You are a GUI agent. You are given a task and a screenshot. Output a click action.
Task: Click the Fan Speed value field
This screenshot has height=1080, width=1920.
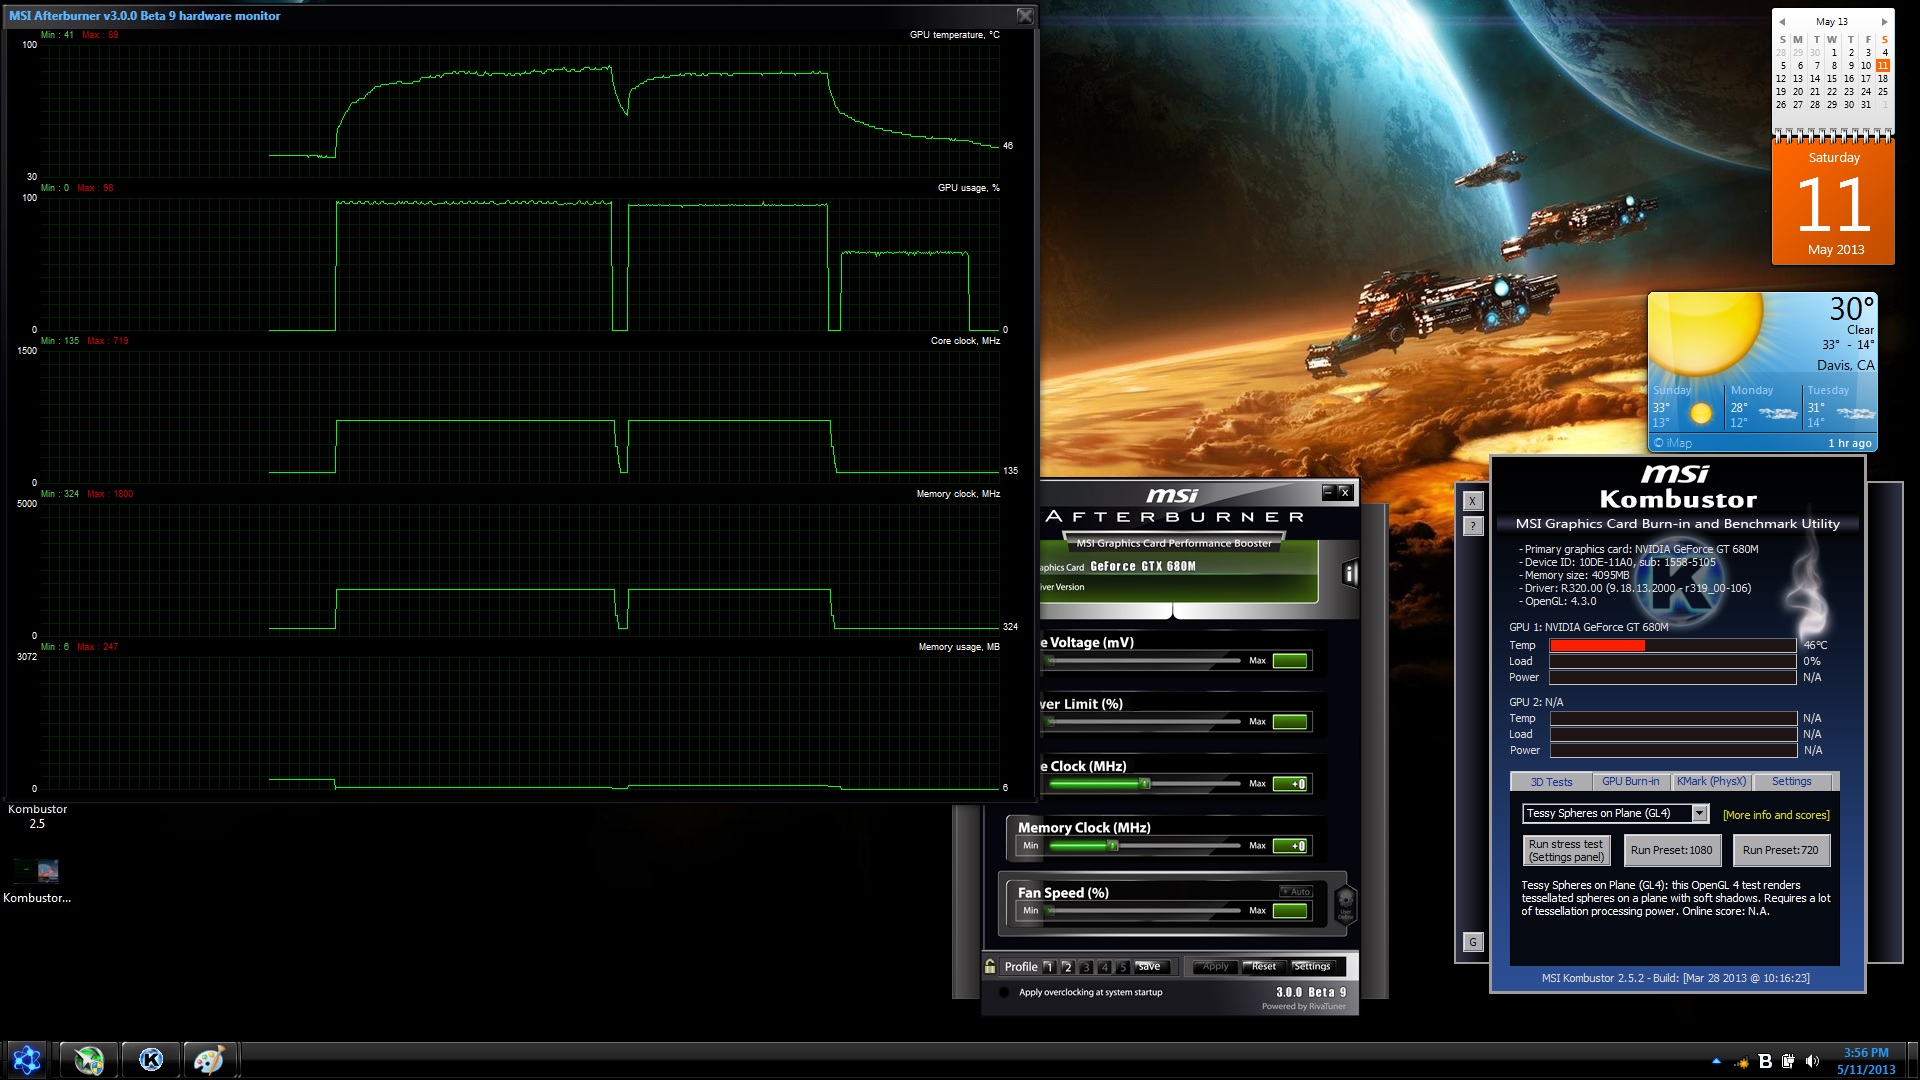point(1290,911)
